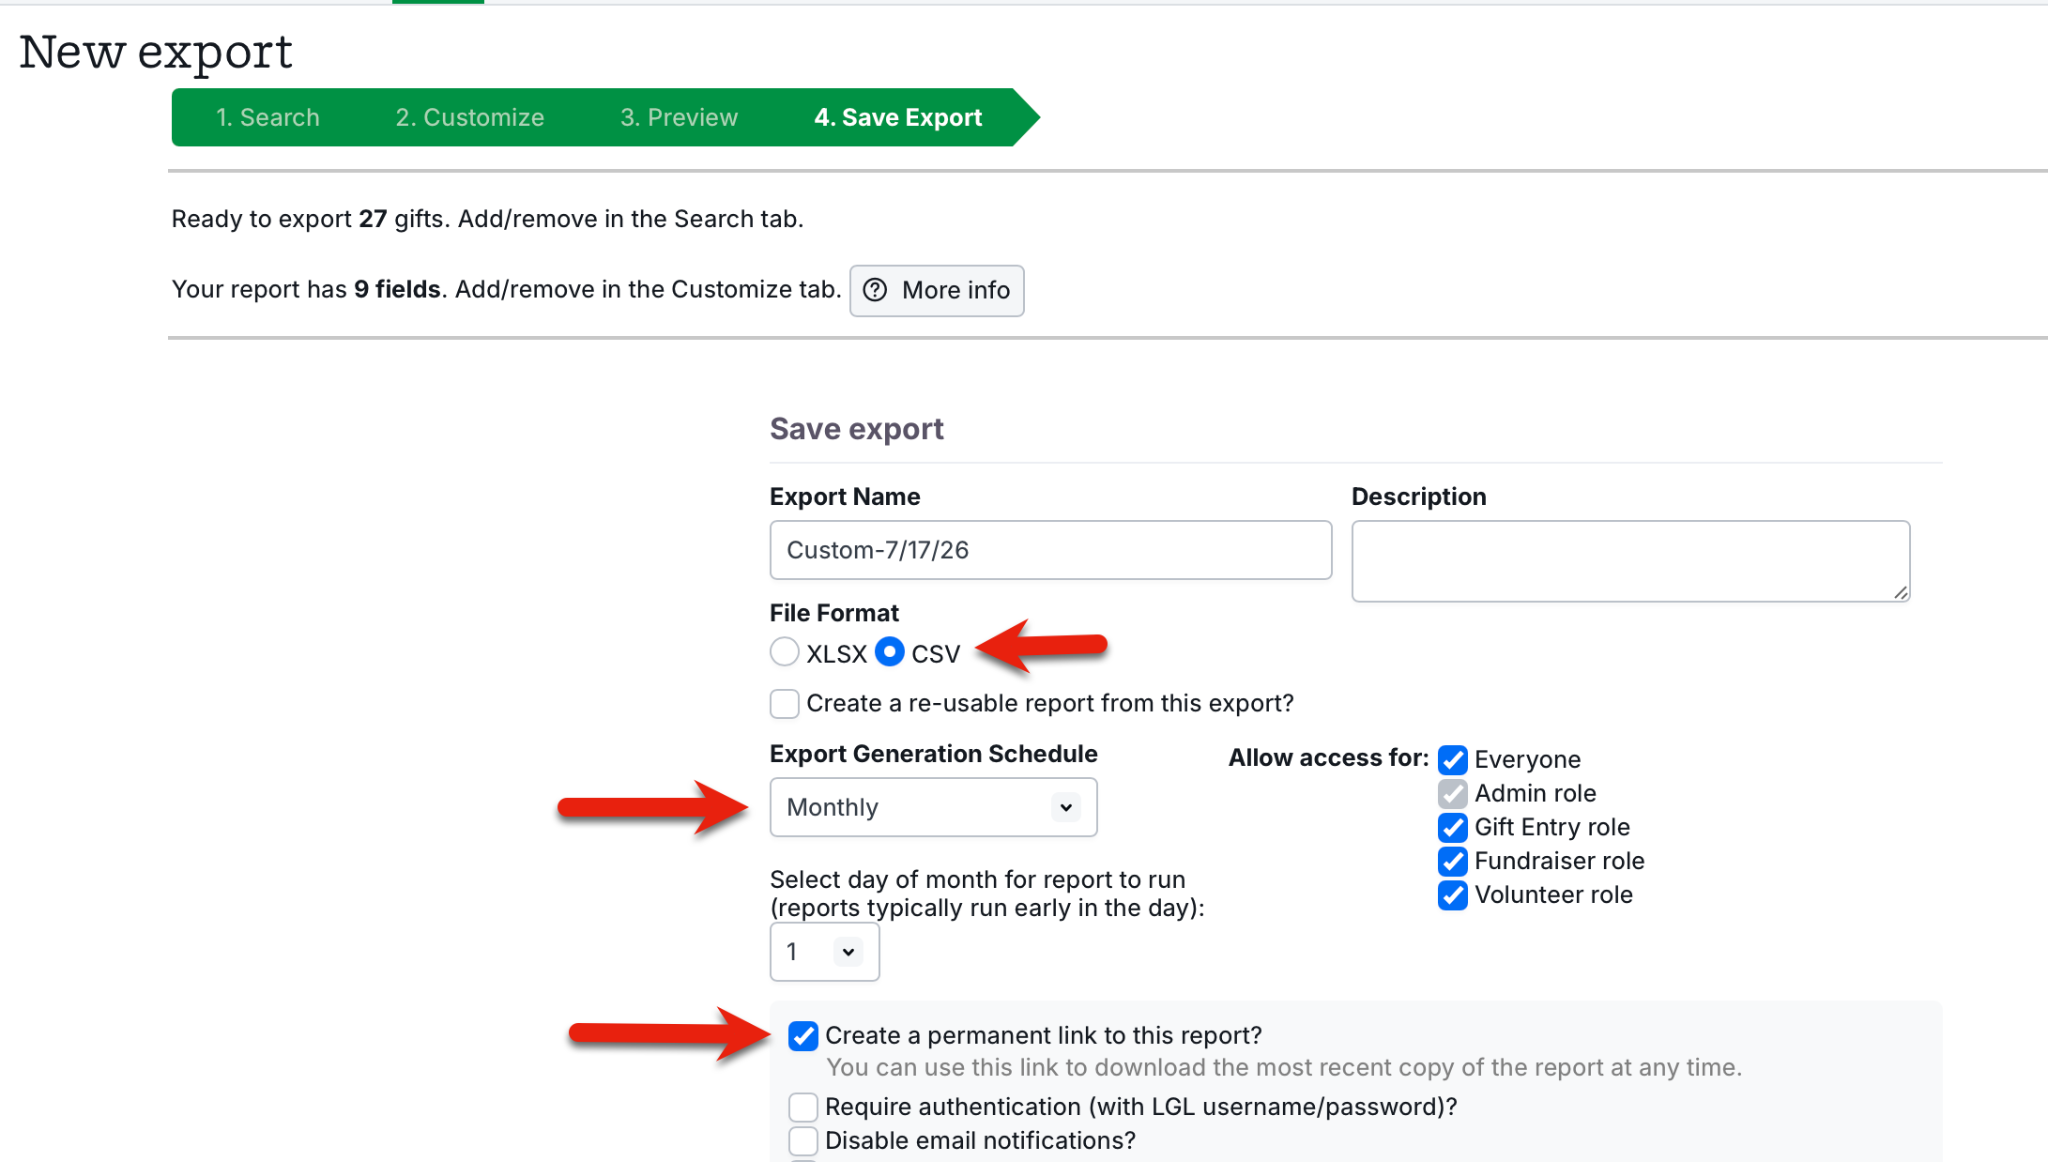Uncheck the Volunteer role checkbox
The image size is (2048, 1162).
pyautogui.click(x=1453, y=895)
